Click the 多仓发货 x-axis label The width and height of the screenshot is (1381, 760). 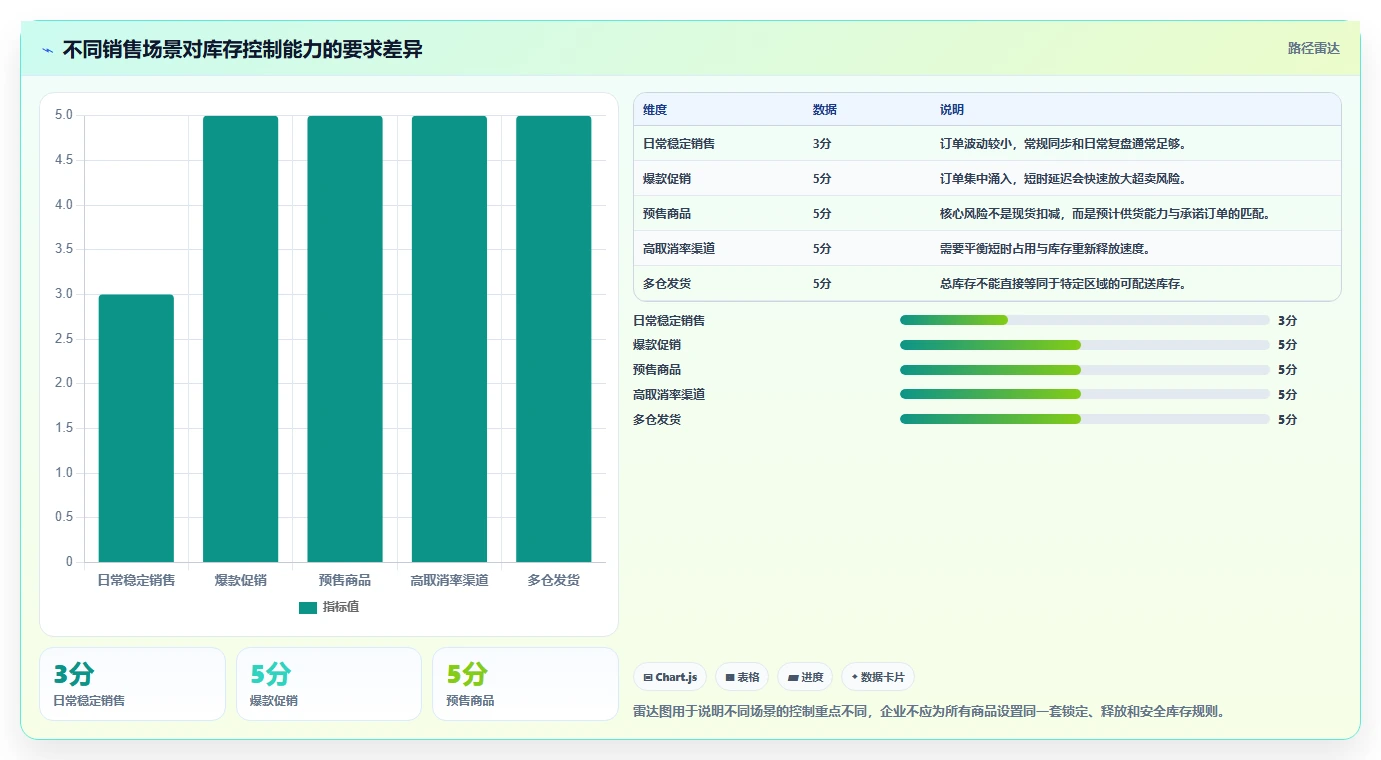554,580
